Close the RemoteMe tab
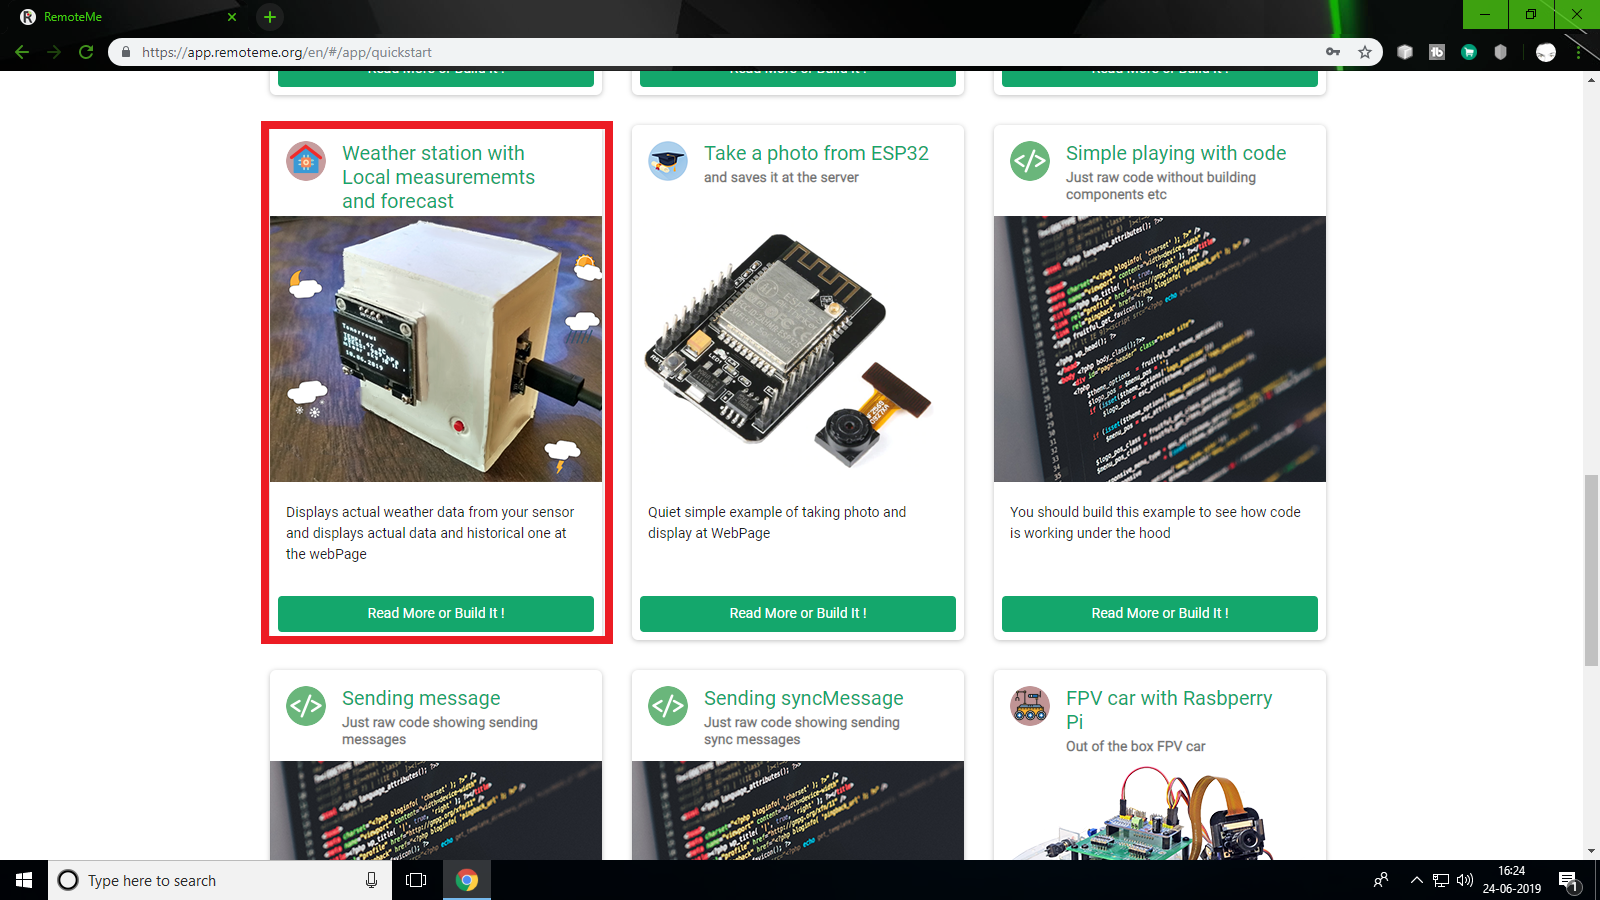Screen dimensions: 1600x900 [232, 17]
